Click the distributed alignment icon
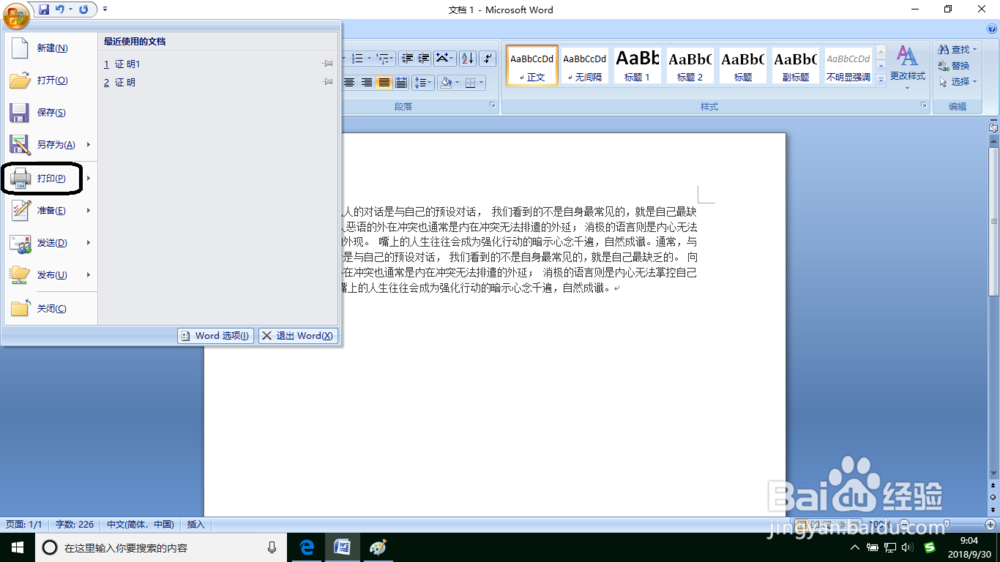The width and height of the screenshot is (1000, 562). [401, 82]
